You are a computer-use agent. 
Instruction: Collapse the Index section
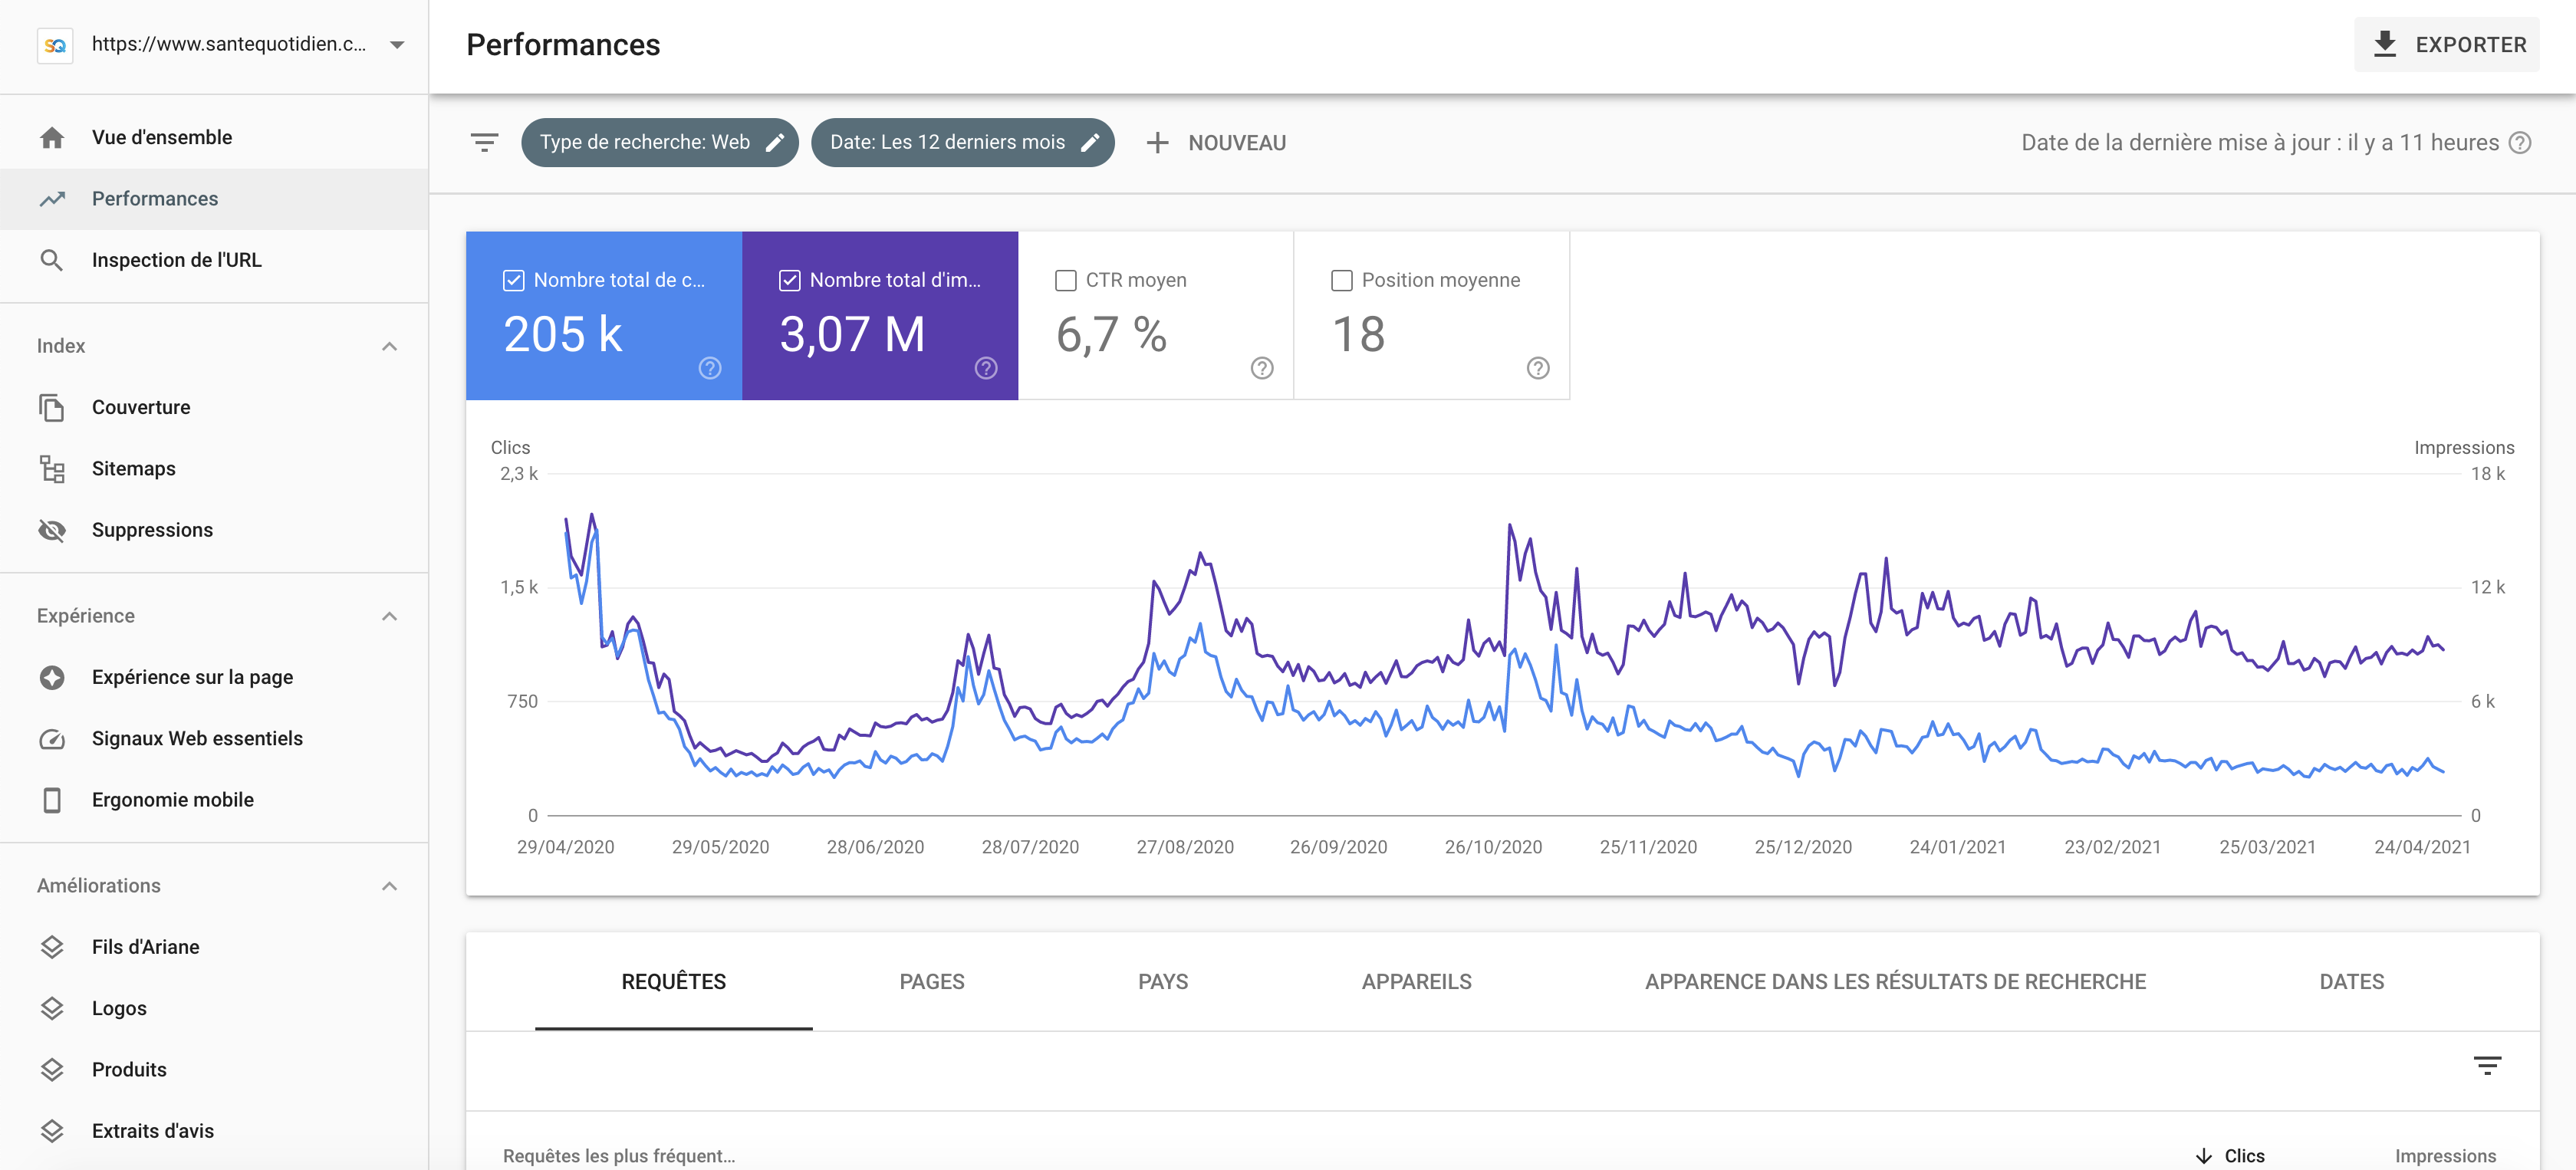(390, 346)
